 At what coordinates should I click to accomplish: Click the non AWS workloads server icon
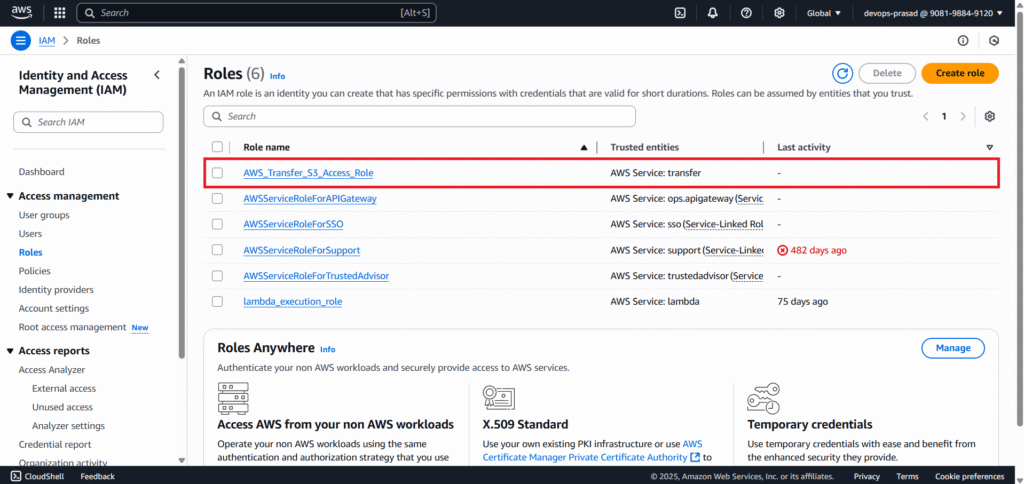[x=232, y=398]
